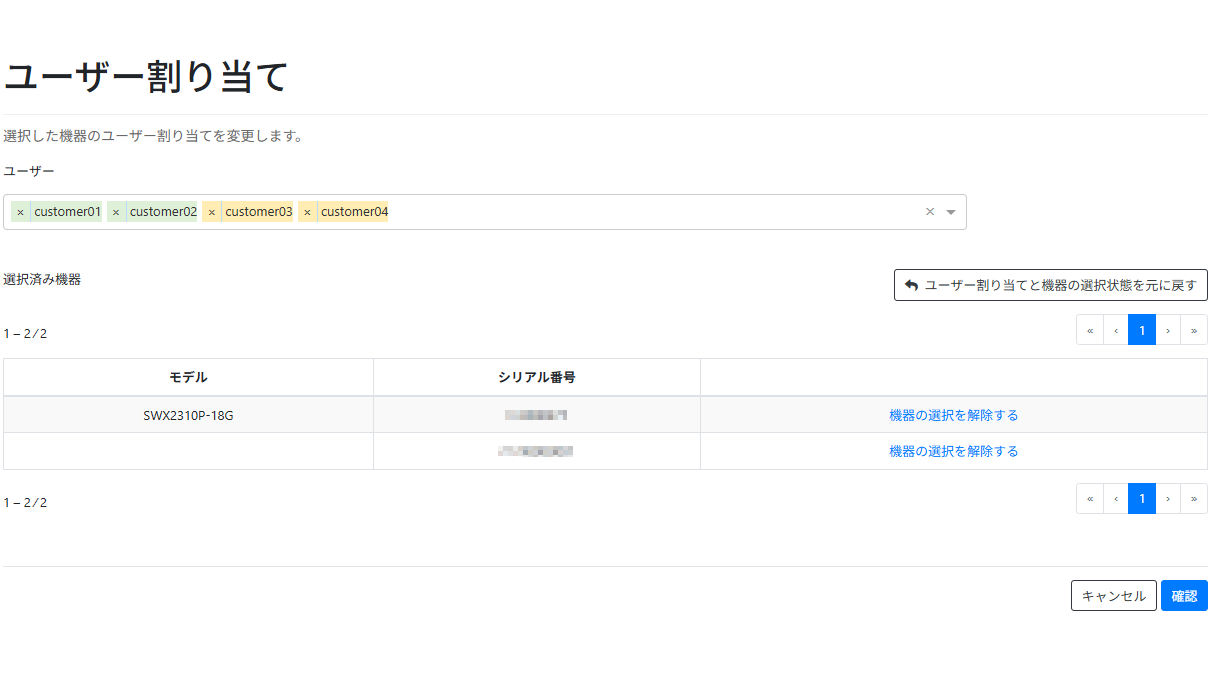Click 機器の選択を解除する on the second row
The height and width of the screenshot is (680, 1220).
[x=951, y=450]
